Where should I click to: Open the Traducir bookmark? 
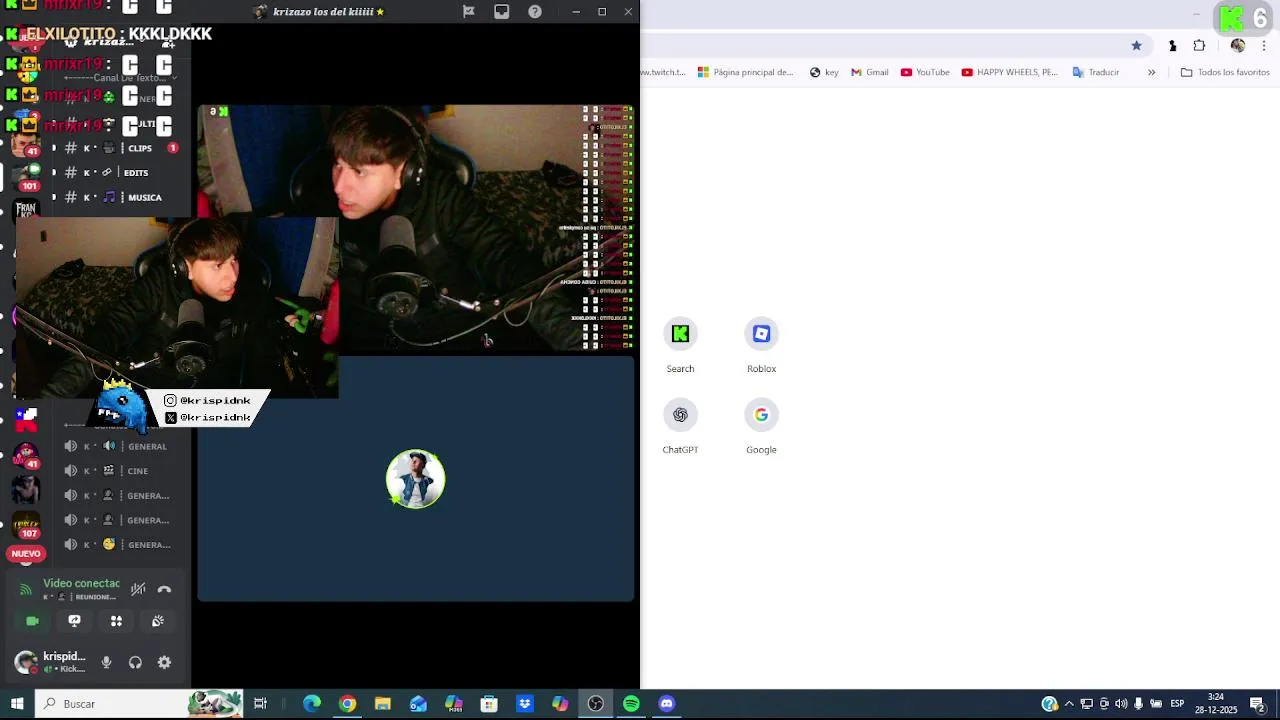[1095, 72]
